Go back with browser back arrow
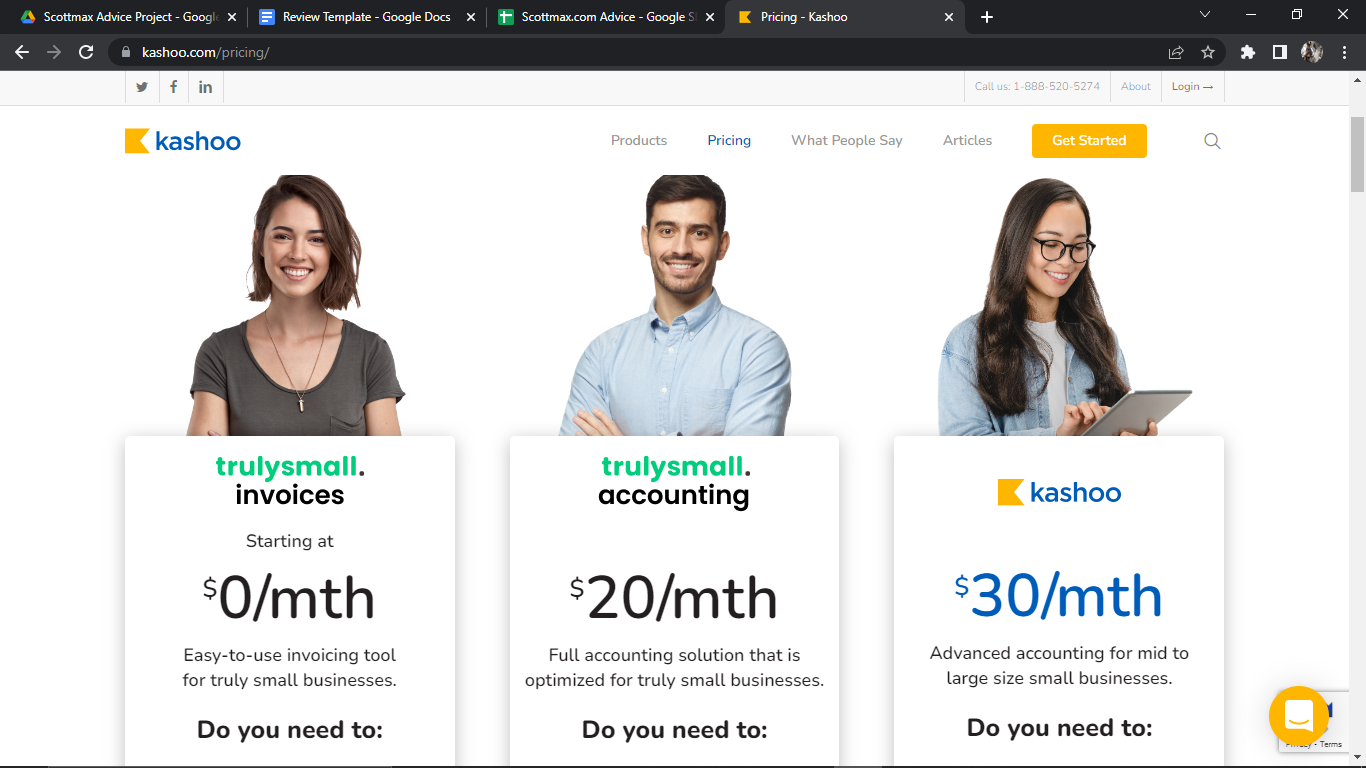Image resolution: width=1366 pixels, height=768 pixels. click(22, 52)
